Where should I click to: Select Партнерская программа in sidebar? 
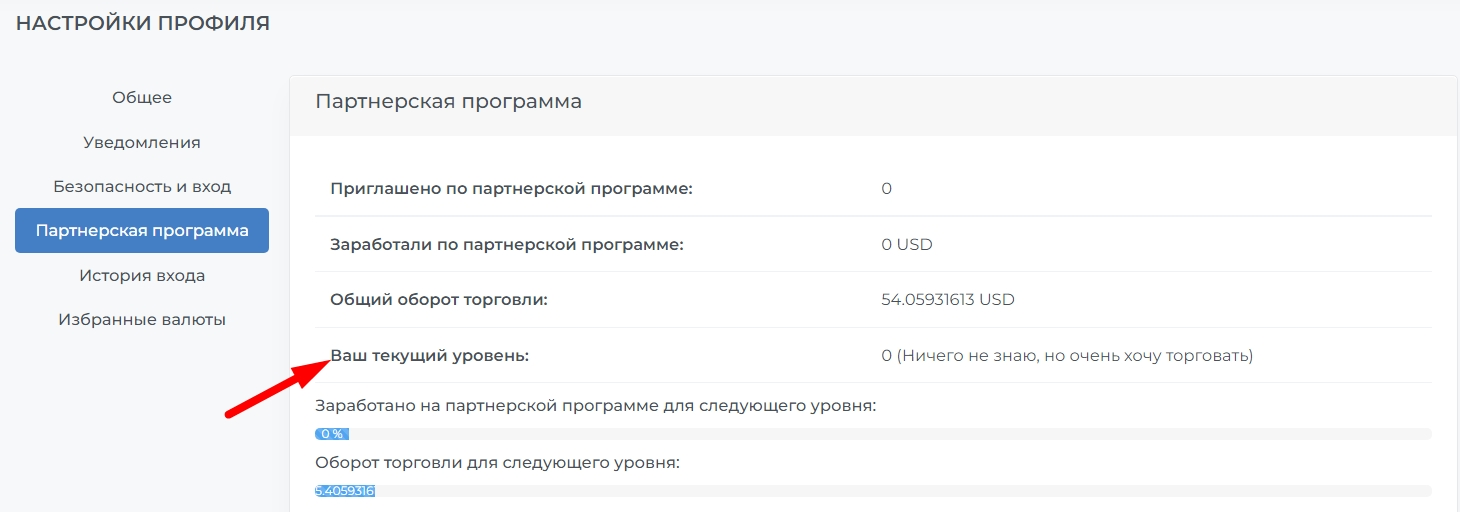coord(142,231)
